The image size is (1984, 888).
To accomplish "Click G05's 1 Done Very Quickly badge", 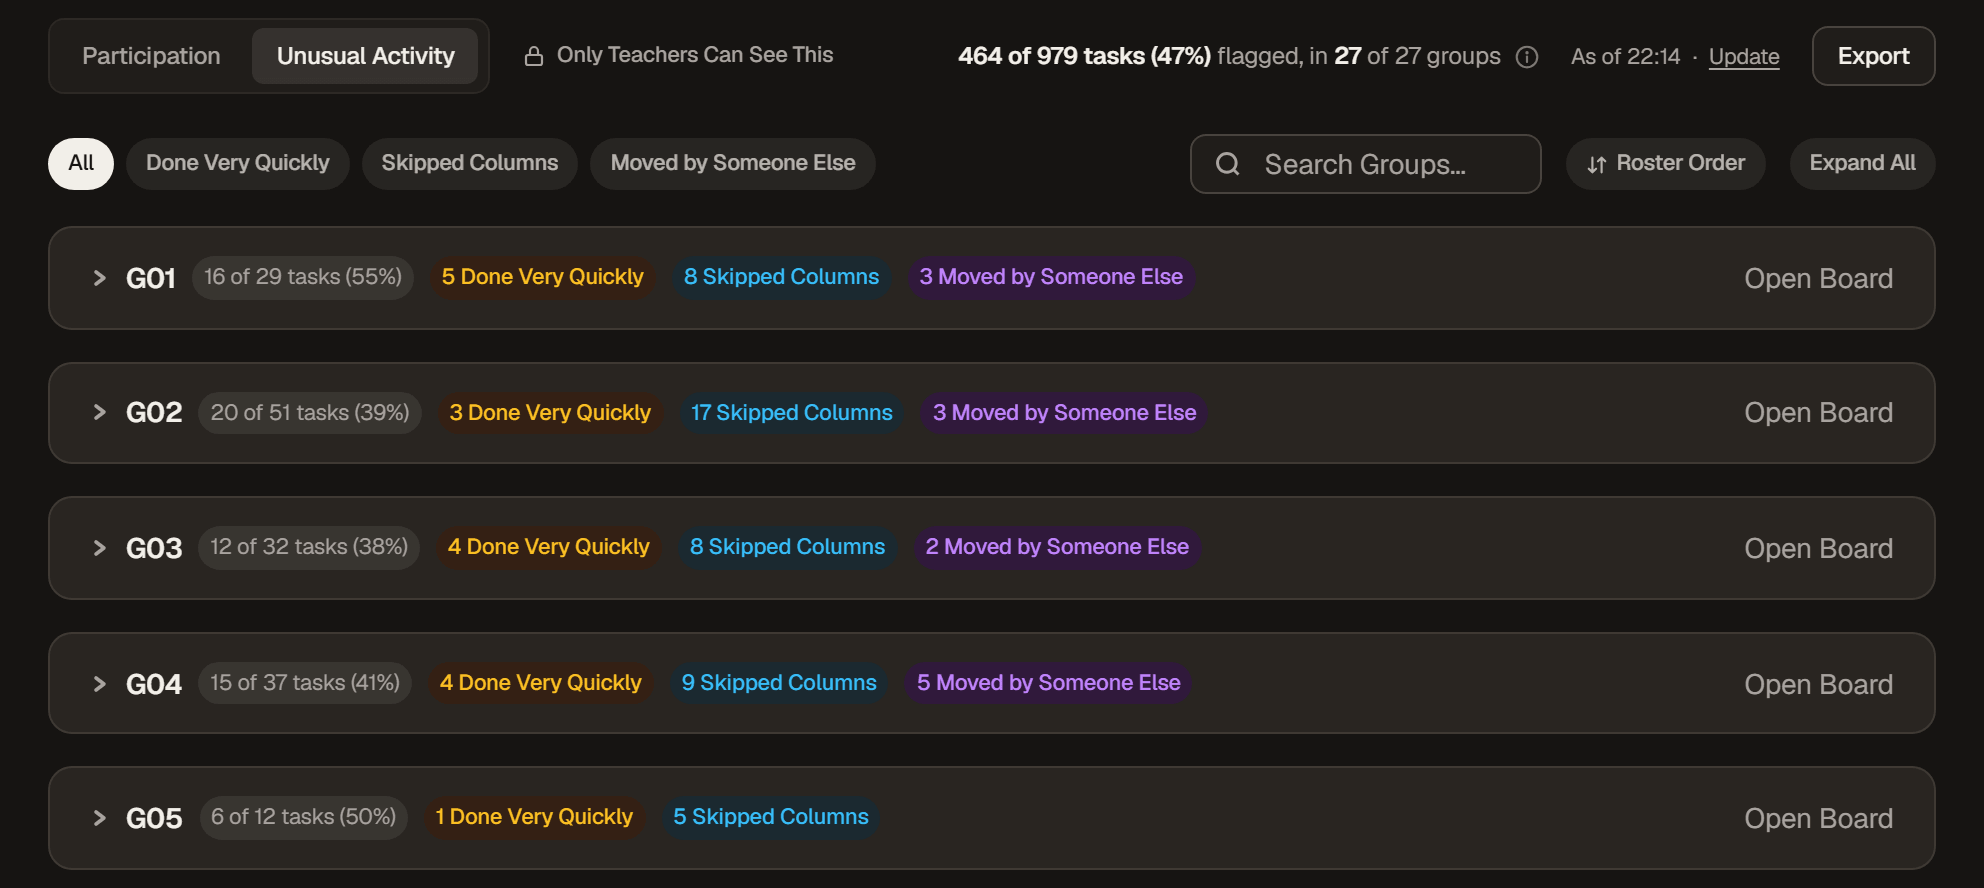I will coord(534,817).
